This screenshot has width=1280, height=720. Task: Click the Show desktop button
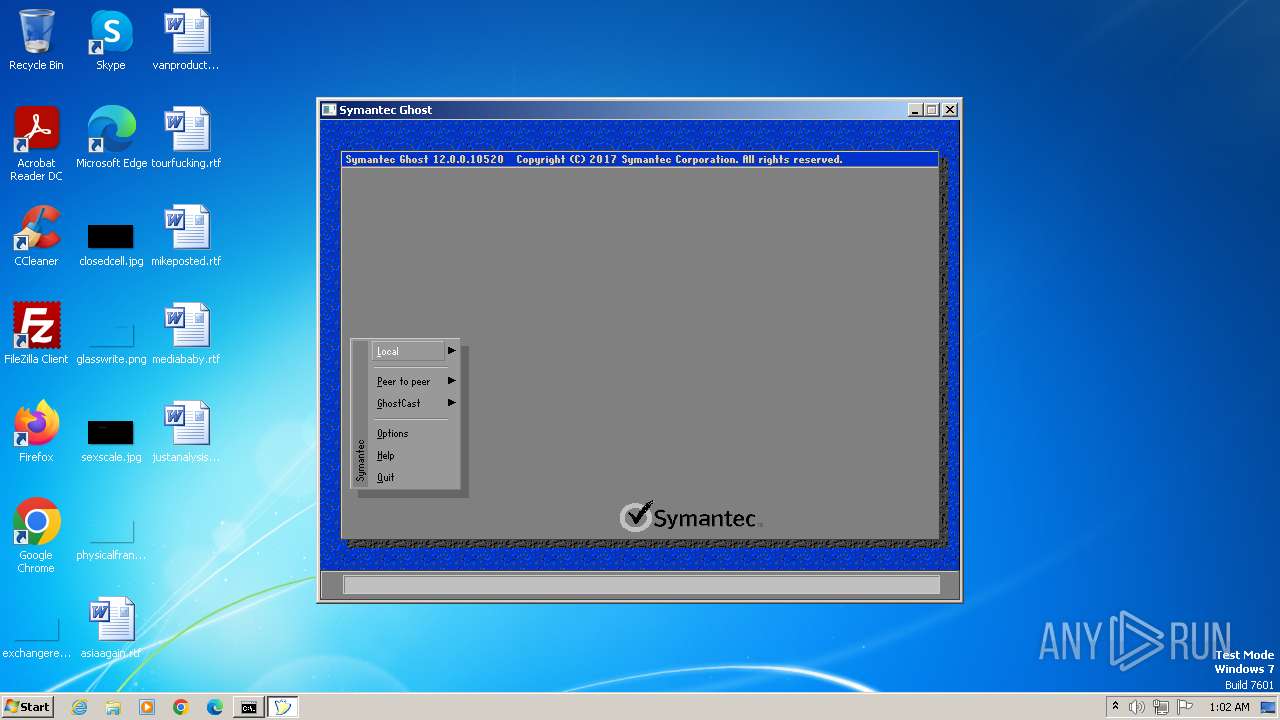coord(1268,707)
